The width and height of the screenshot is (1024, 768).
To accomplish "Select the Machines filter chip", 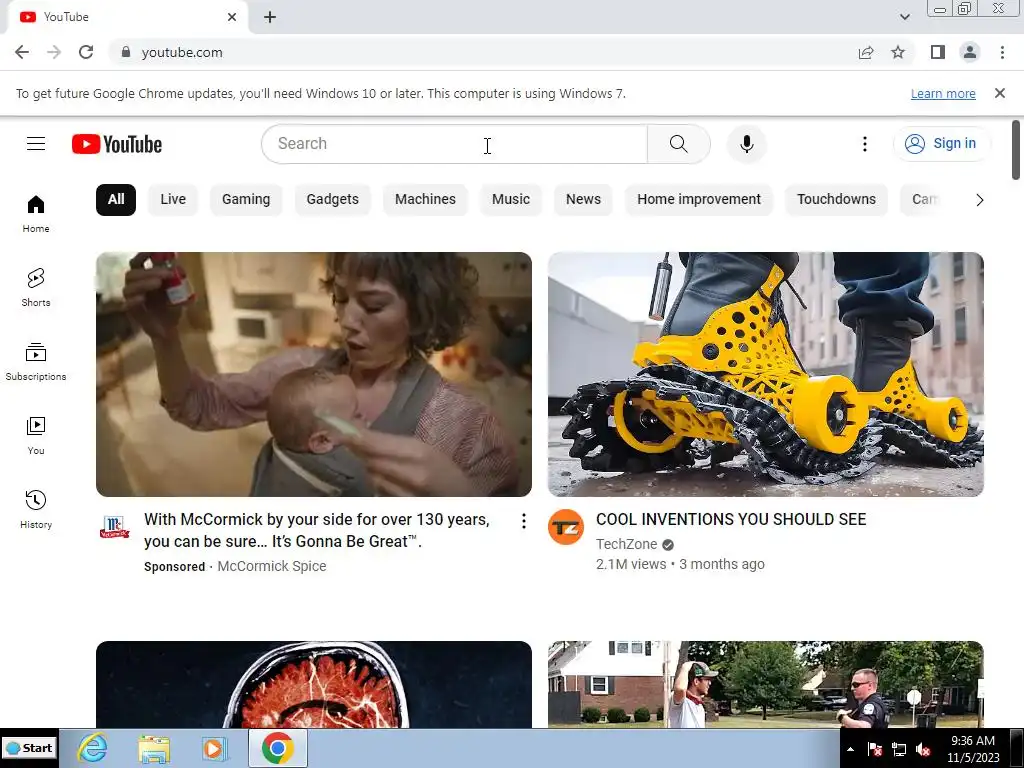I will 425,200.
